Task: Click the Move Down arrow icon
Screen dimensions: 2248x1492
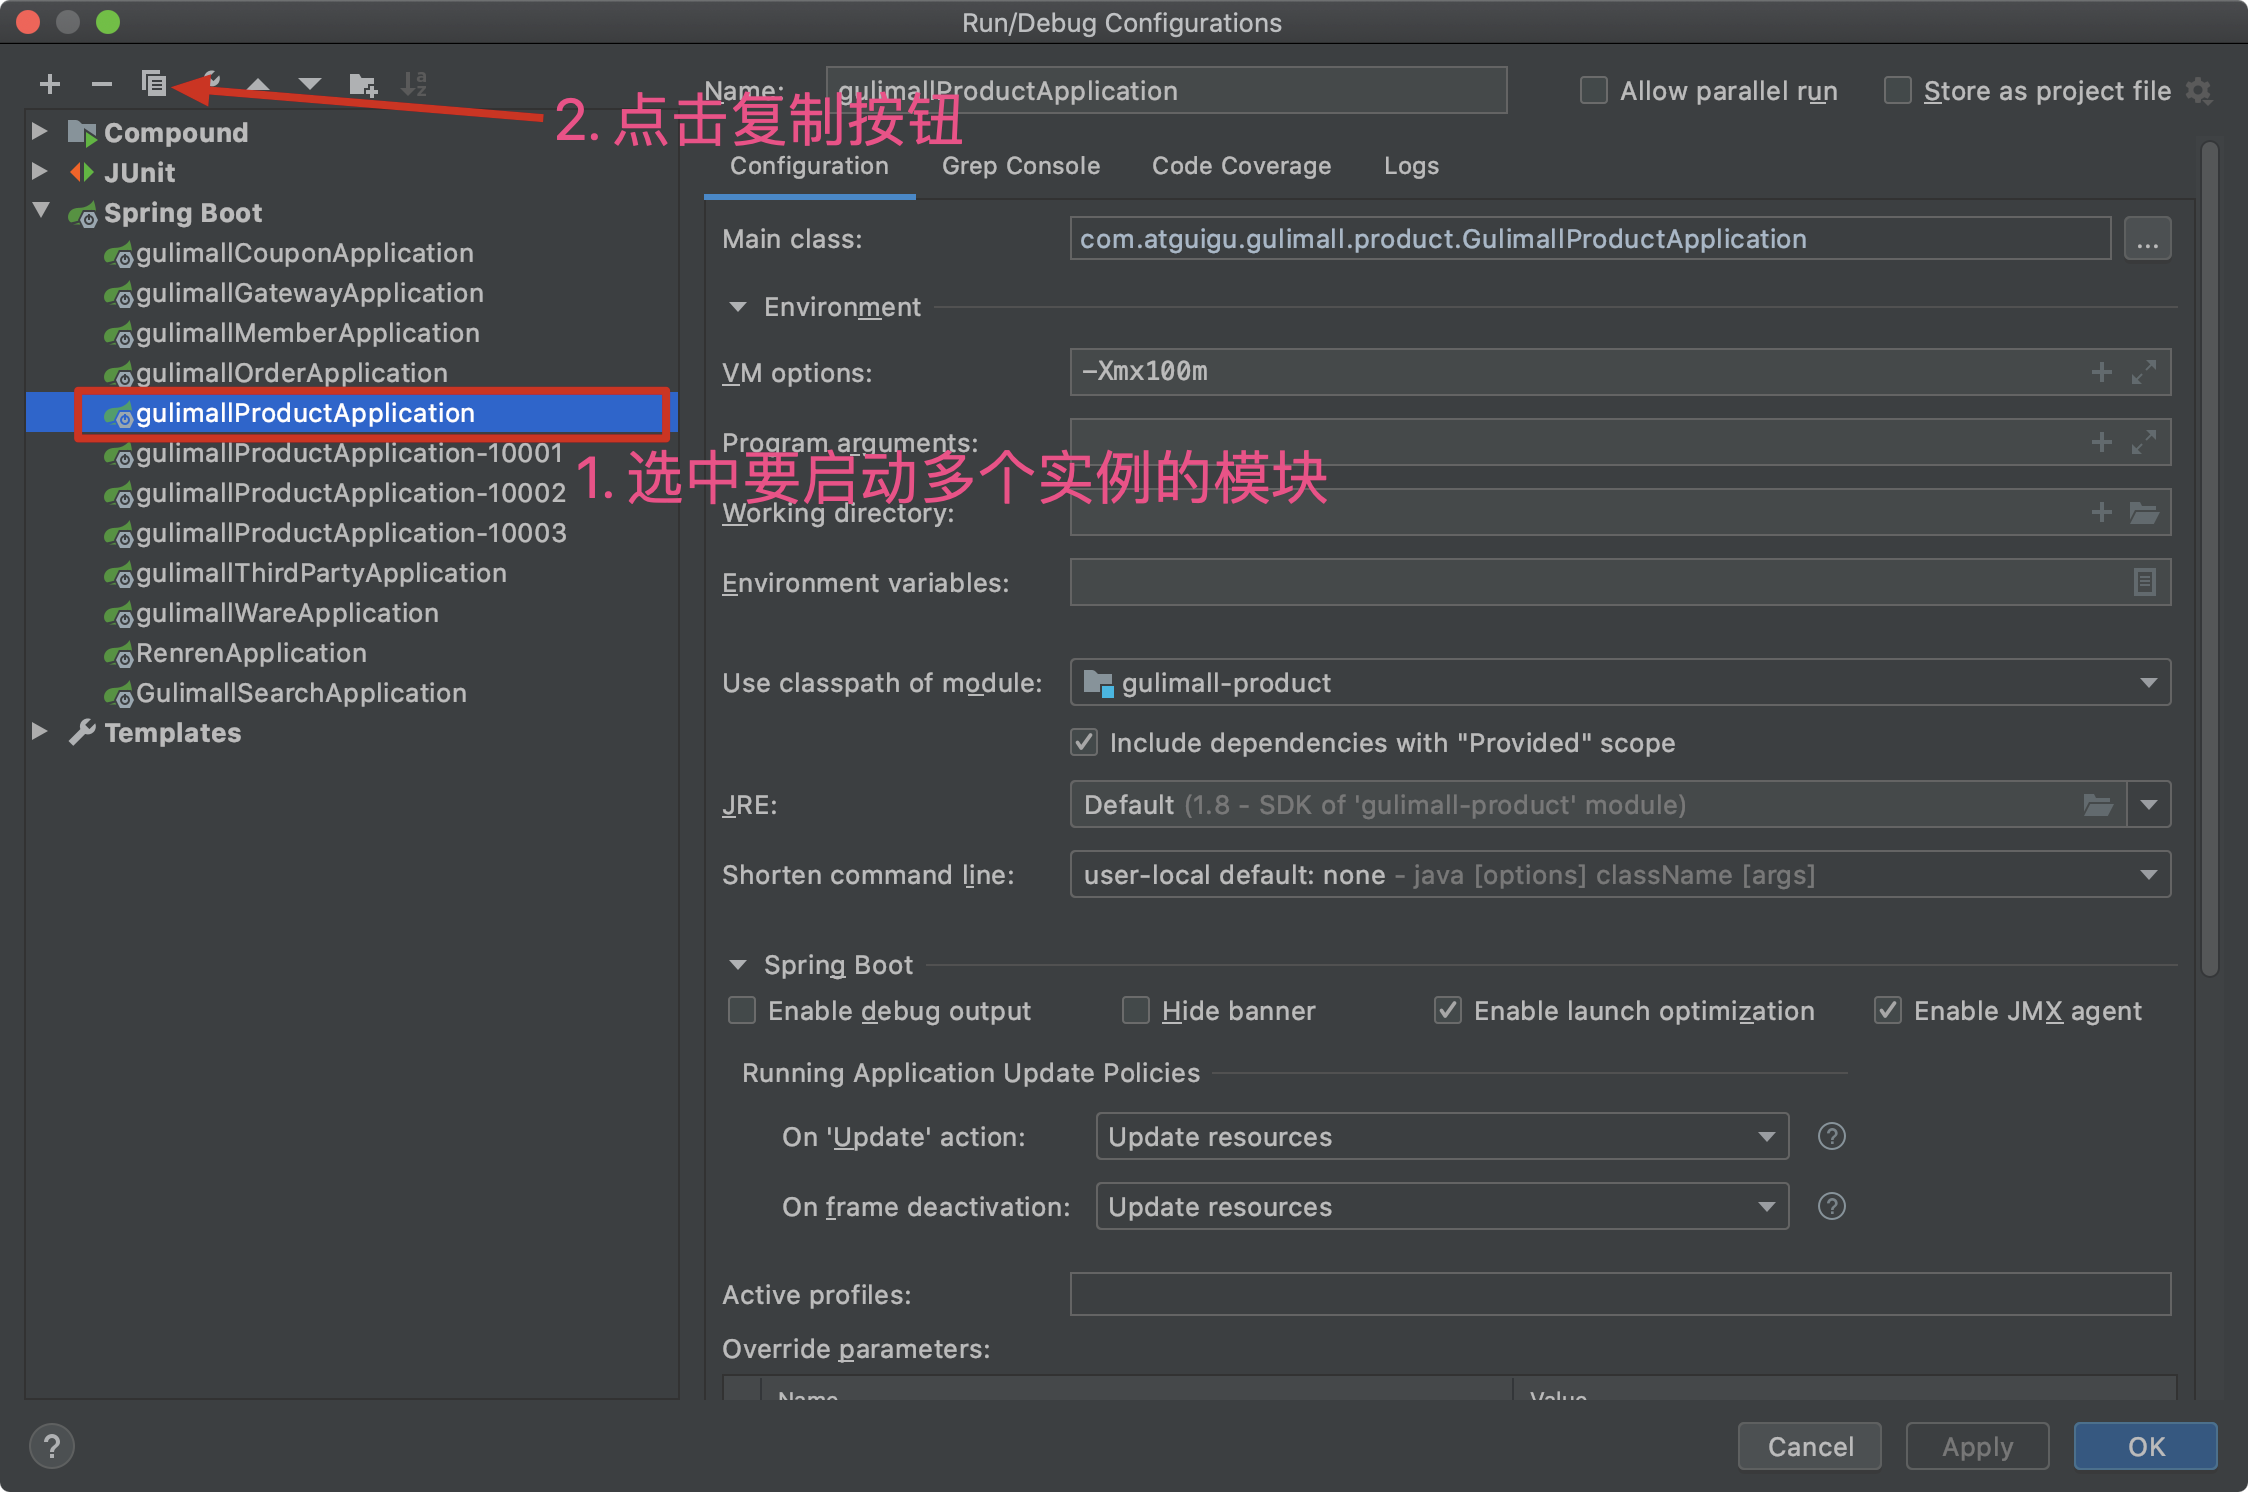Action: click(x=310, y=84)
